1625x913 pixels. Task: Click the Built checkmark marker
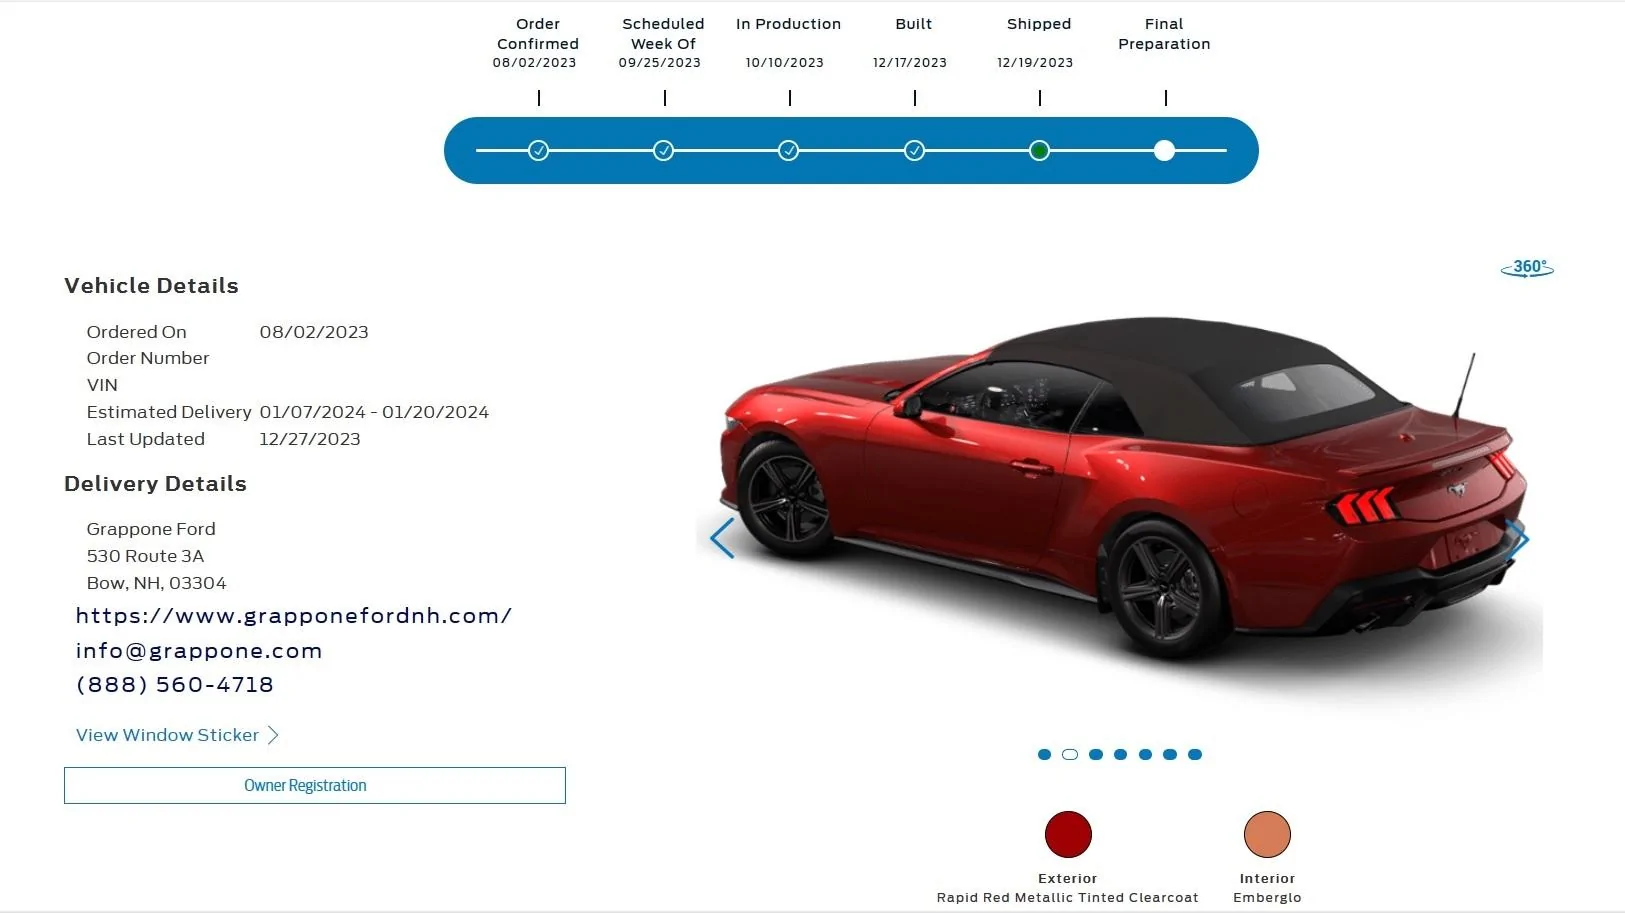[x=914, y=151]
